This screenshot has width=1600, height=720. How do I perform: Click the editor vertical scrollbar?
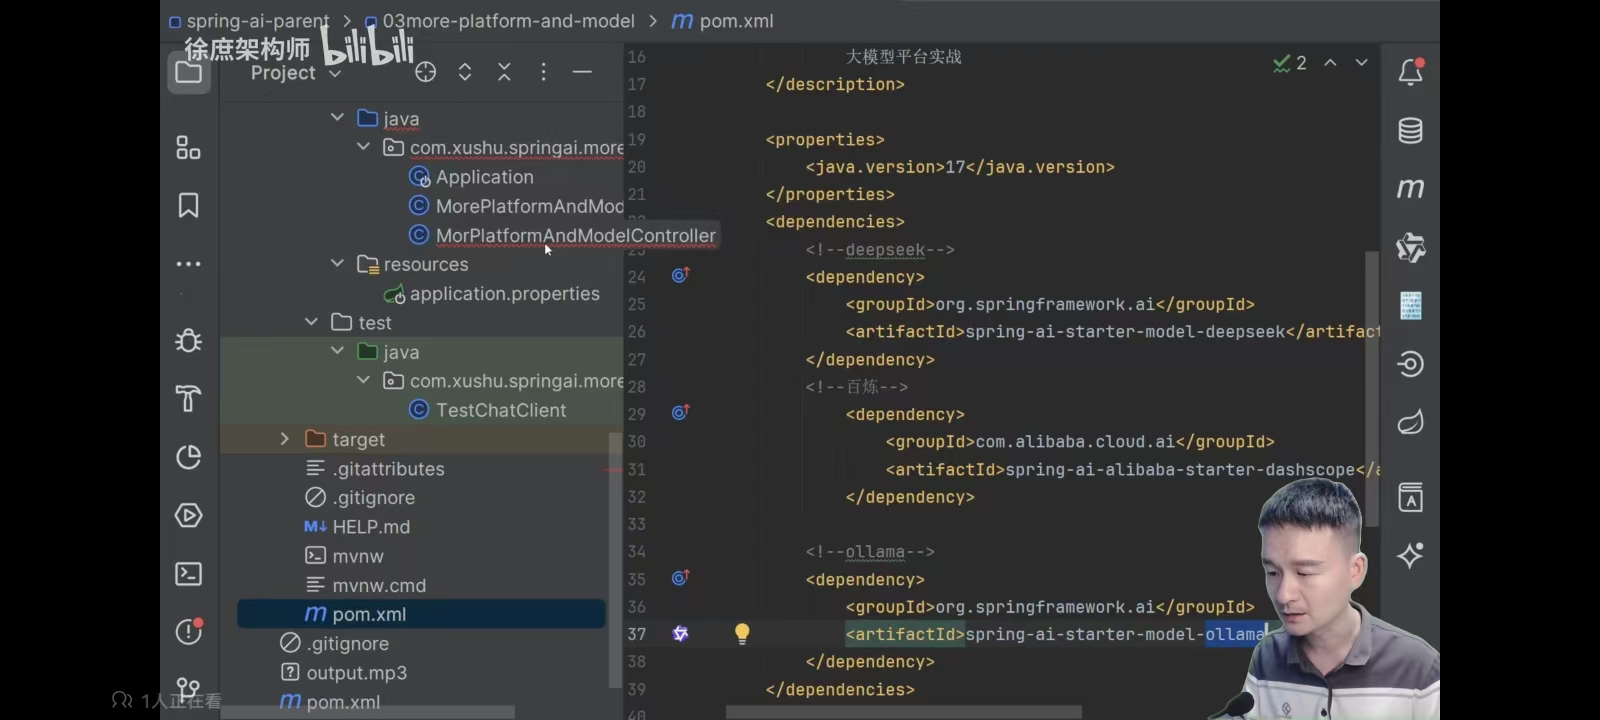(x=1372, y=390)
